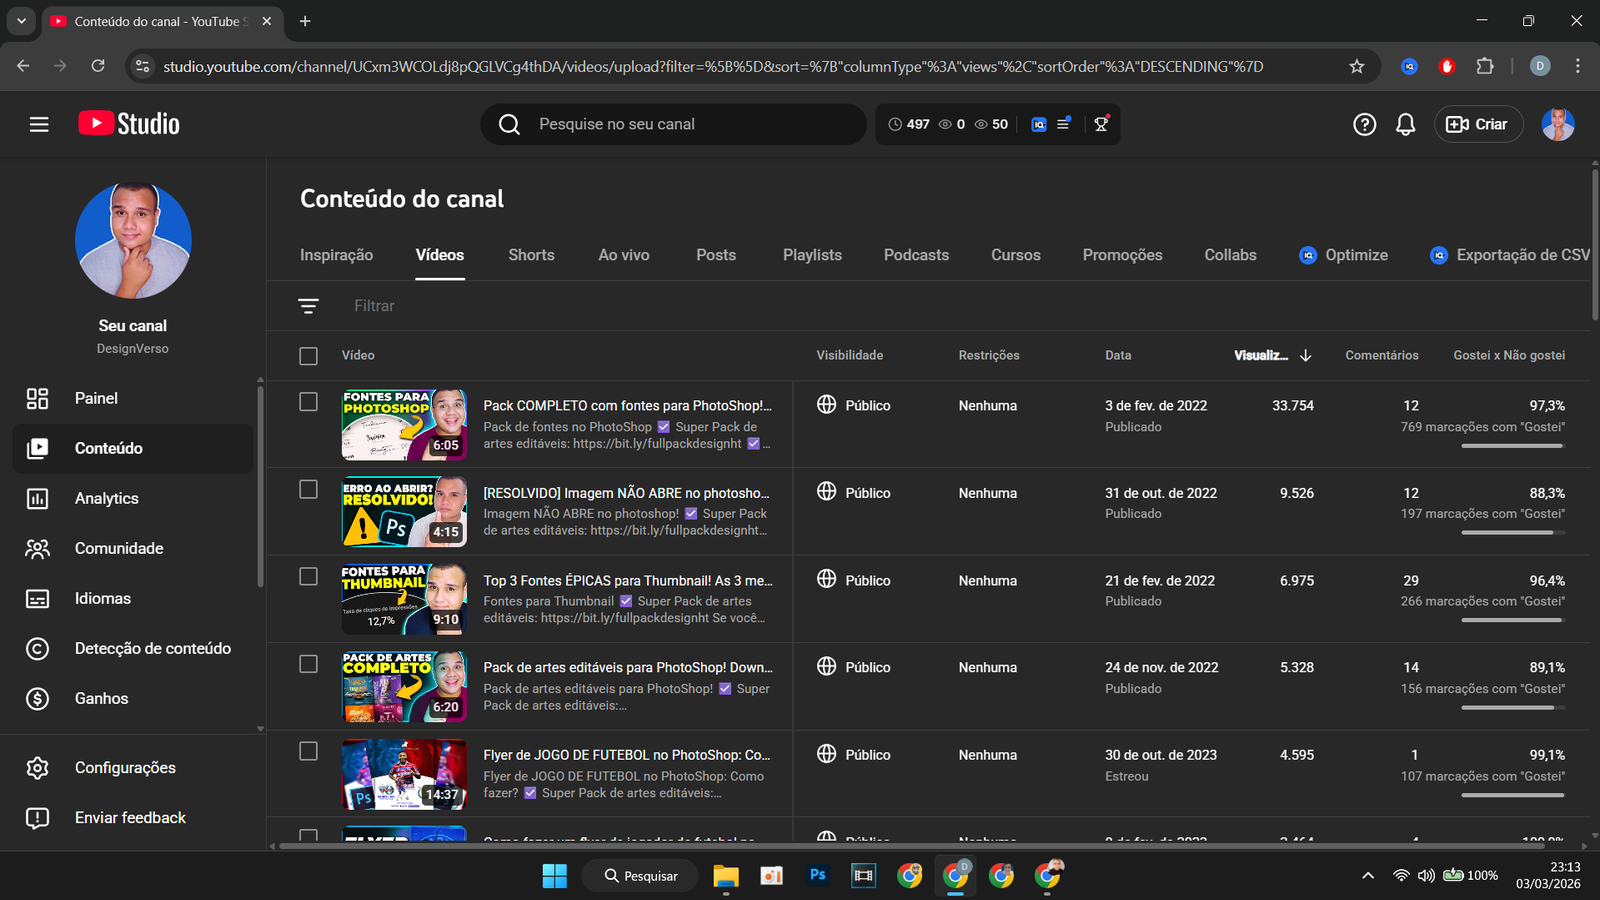Image resolution: width=1600 pixels, height=900 pixels.
Task: Open the notifications bell
Action: pyautogui.click(x=1405, y=124)
